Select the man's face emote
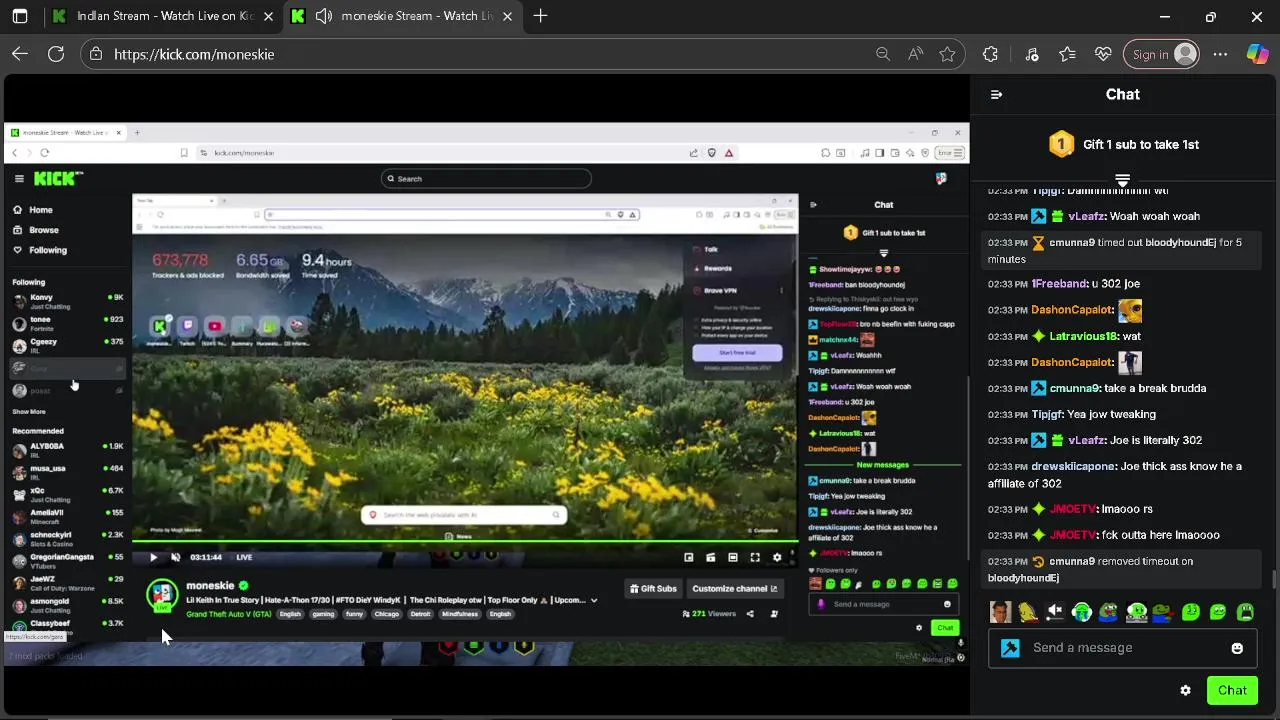The height and width of the screenshot is (720, 1280). point(1000,612)
